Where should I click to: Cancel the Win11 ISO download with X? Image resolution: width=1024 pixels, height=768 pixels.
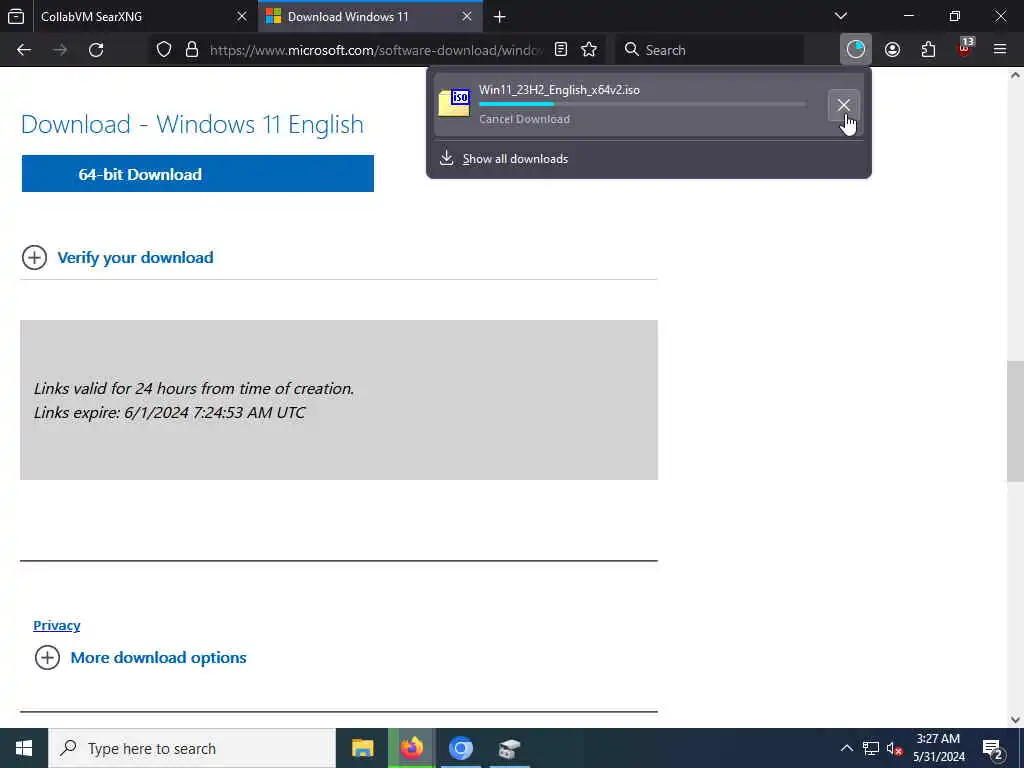[844, 105]
